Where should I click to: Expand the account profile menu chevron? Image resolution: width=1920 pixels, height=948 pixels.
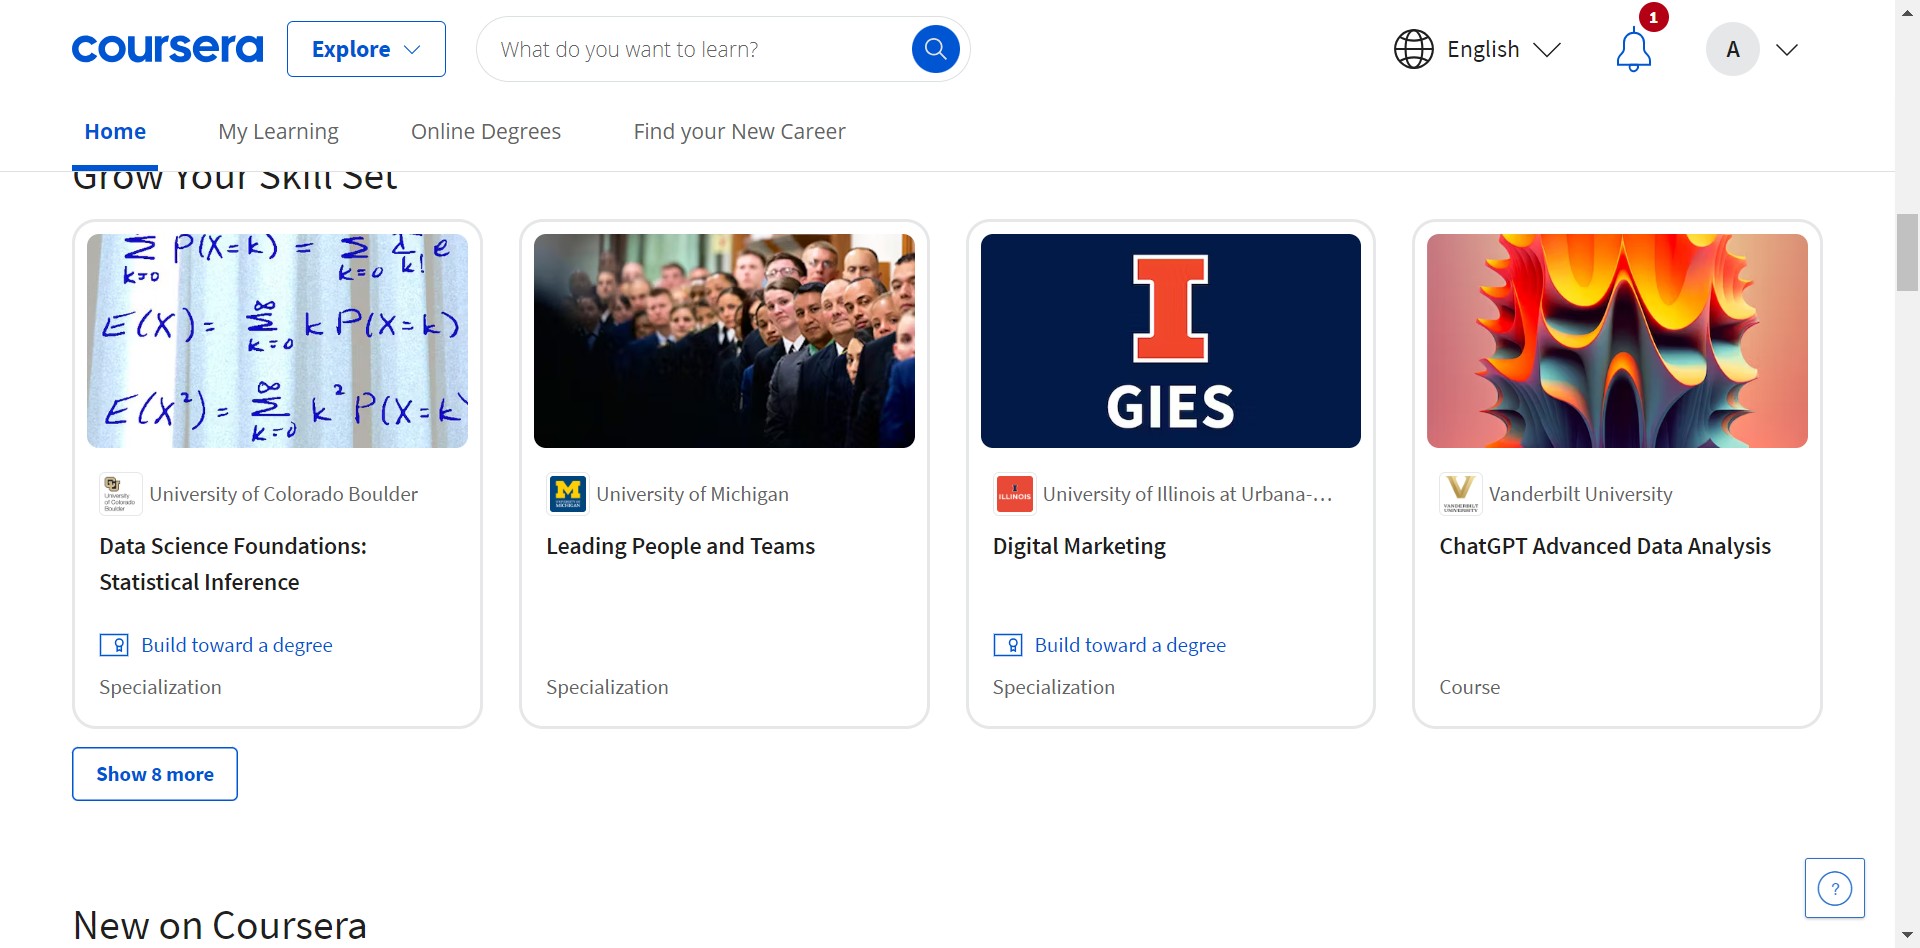click(1787, 49)
